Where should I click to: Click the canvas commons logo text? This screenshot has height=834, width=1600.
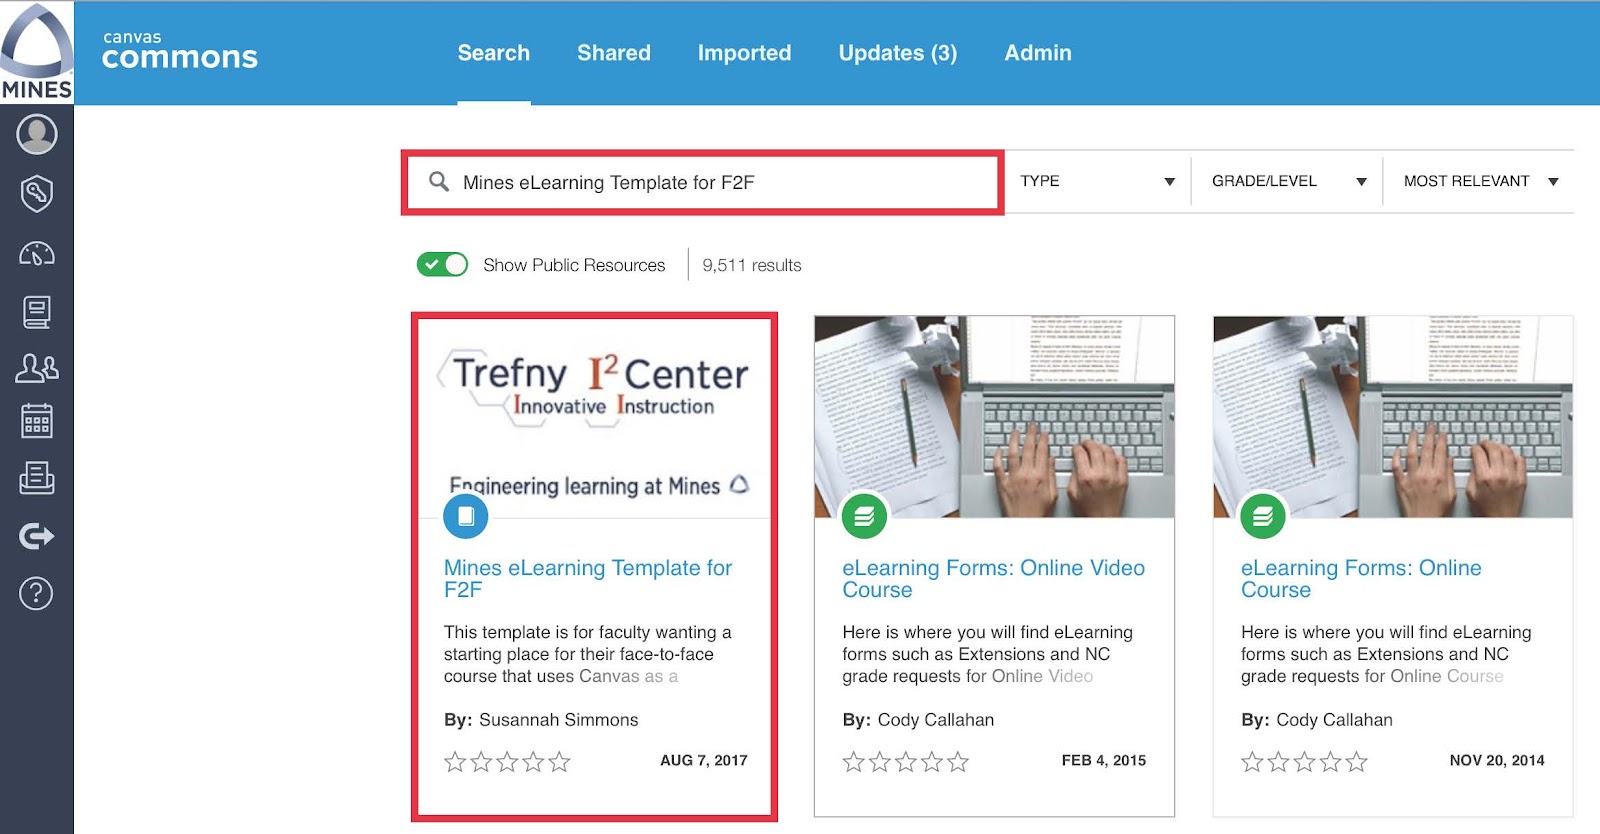click(180, 51)
